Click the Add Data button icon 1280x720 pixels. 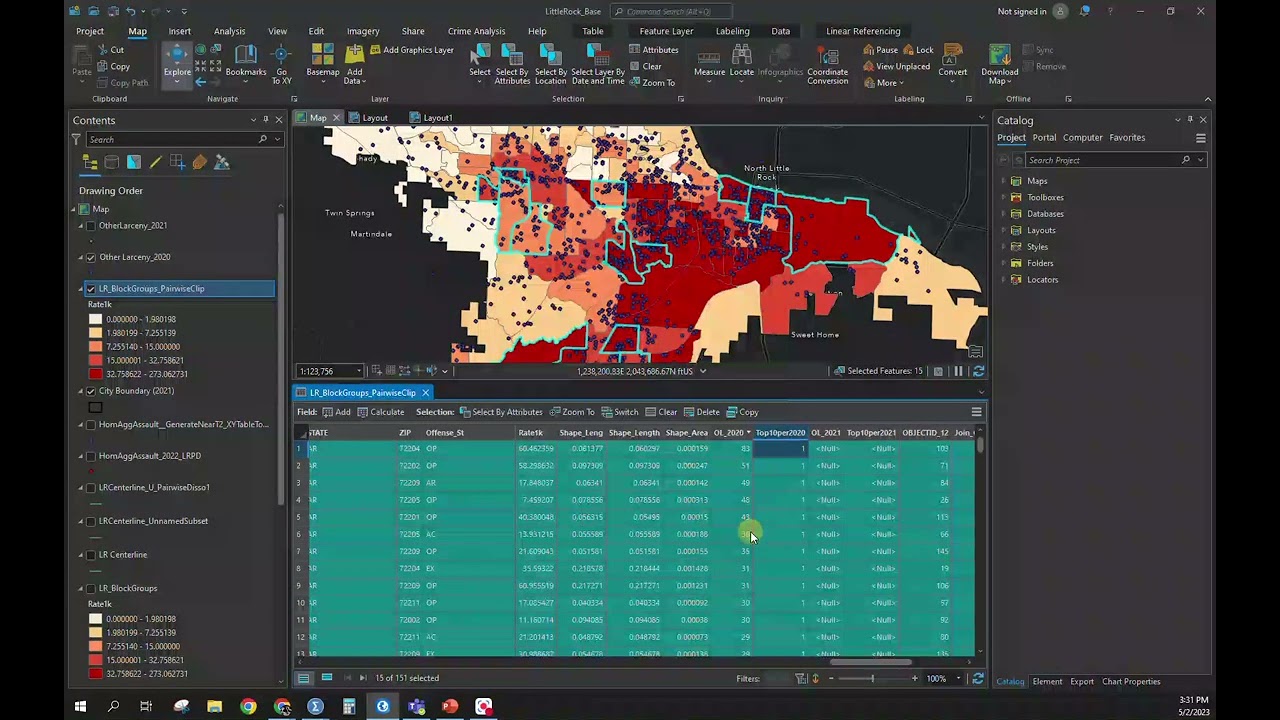pyautogui.click(x=354, y=55)
